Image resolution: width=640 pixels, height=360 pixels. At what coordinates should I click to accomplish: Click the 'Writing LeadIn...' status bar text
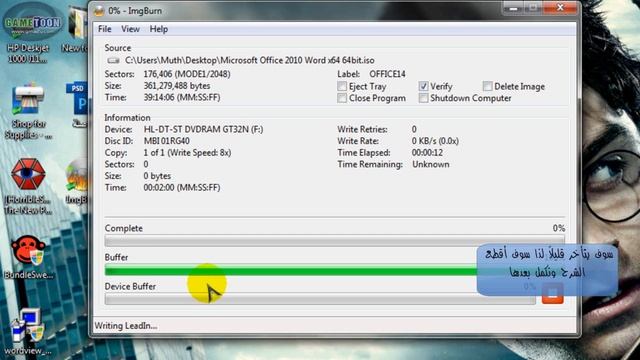click(x=126, y=326)
